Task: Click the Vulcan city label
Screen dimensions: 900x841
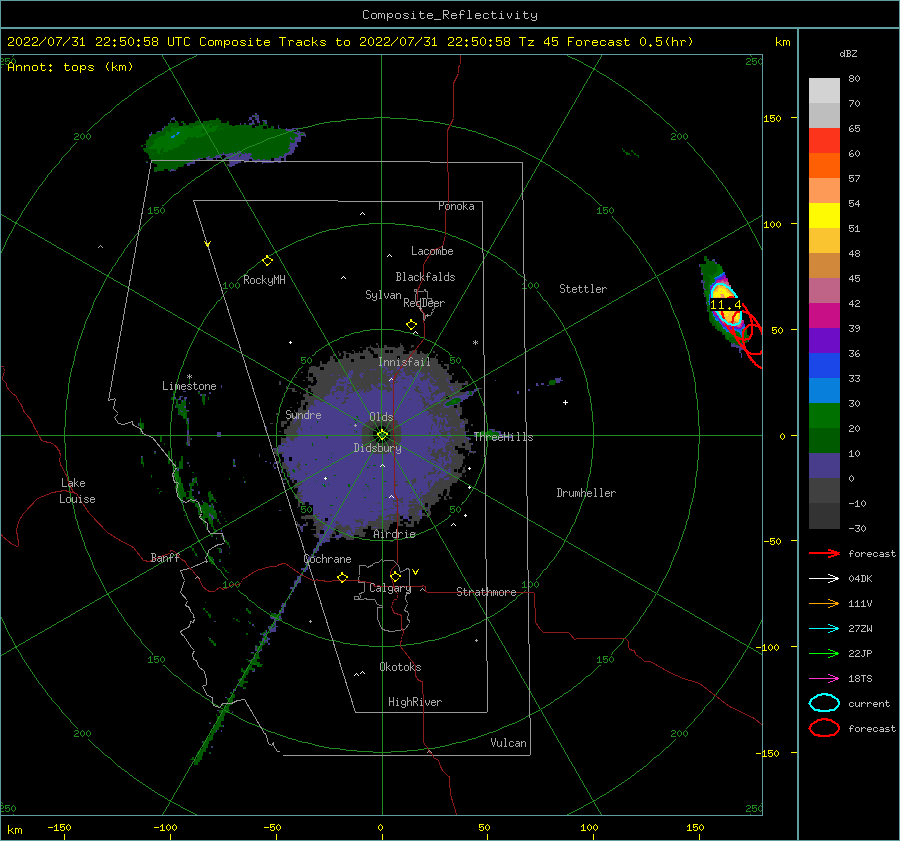Action: click(508, 743)
